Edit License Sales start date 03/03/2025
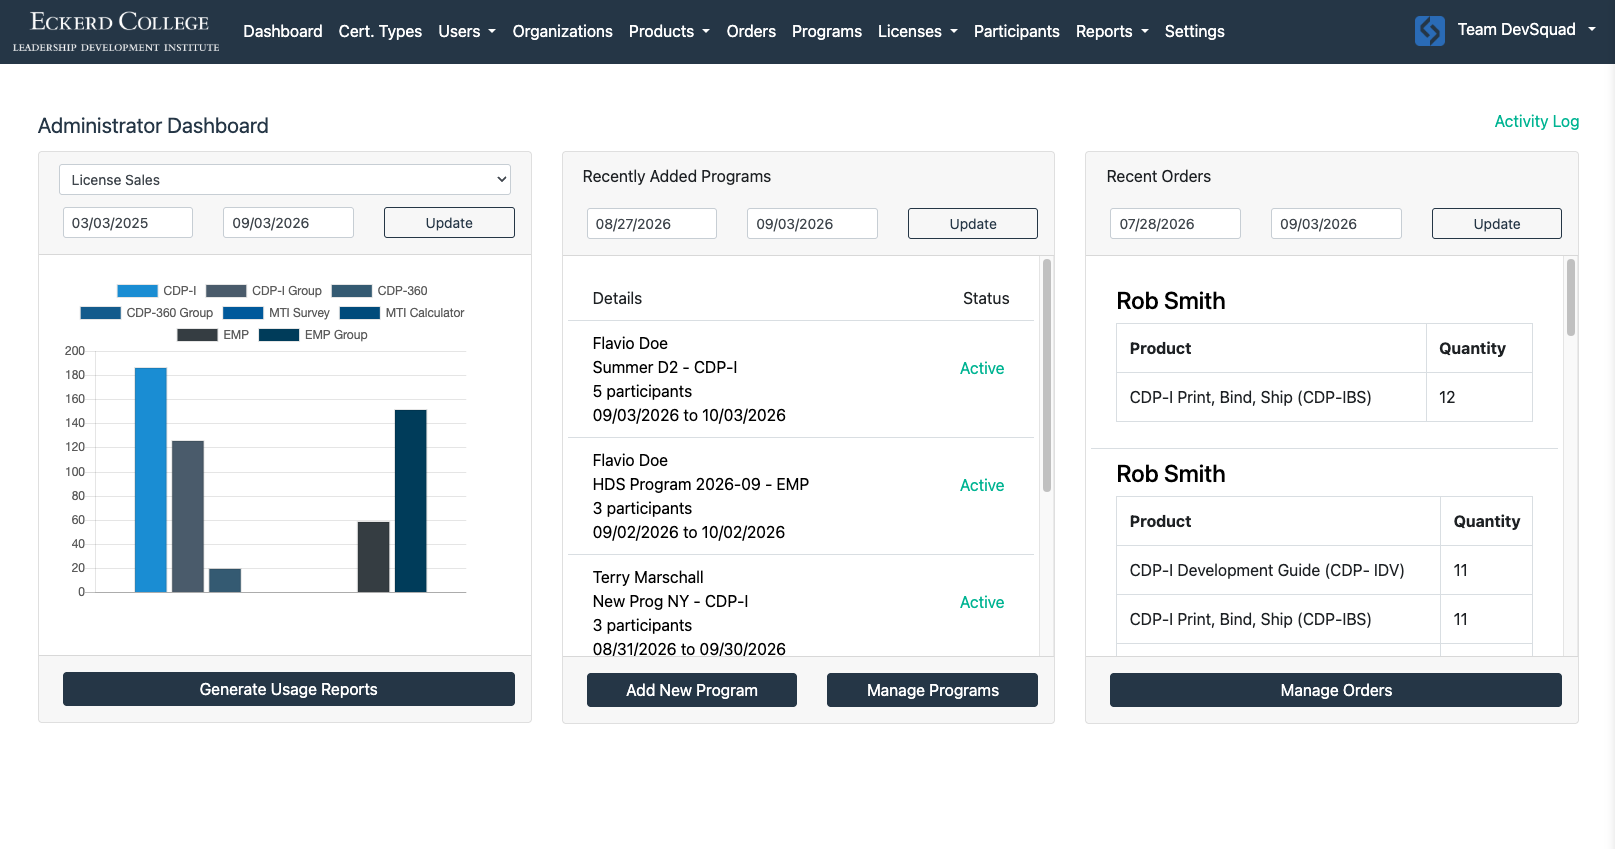This screenshot has height=849, width=1615. pos(128,223)
